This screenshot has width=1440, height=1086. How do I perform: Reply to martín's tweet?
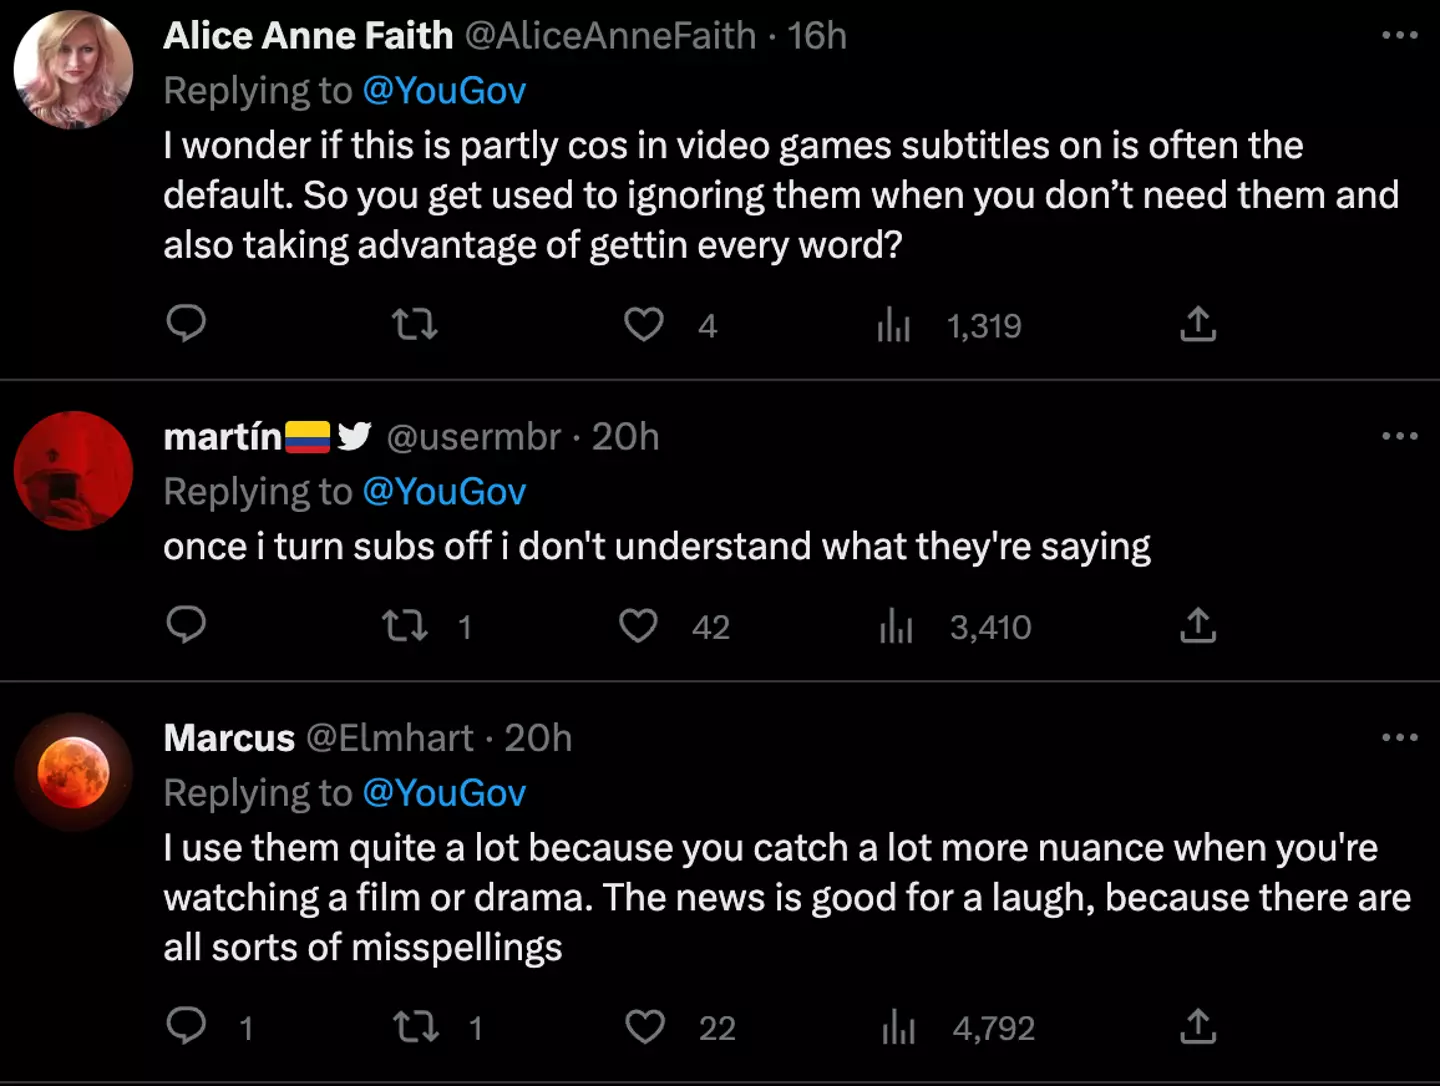coord(186,625)
